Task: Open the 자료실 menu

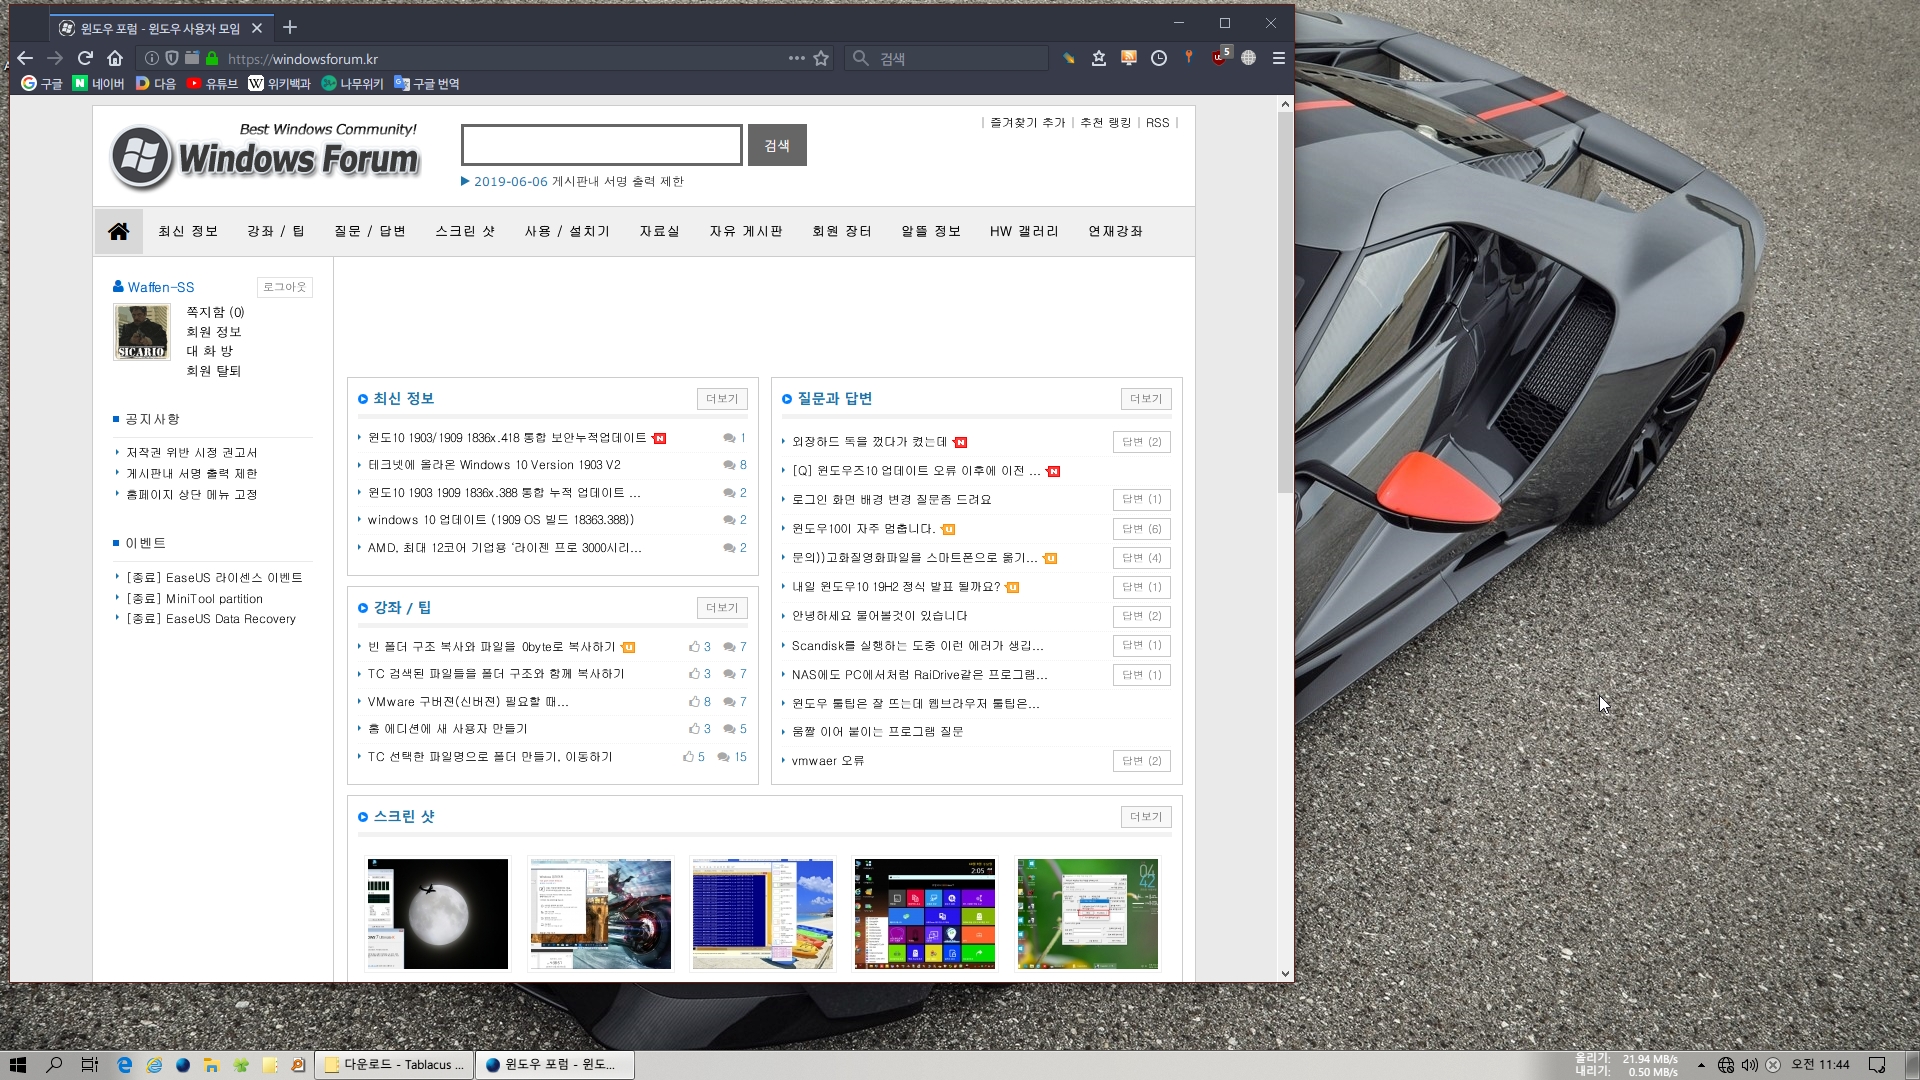Action: (x=659, y=231)
